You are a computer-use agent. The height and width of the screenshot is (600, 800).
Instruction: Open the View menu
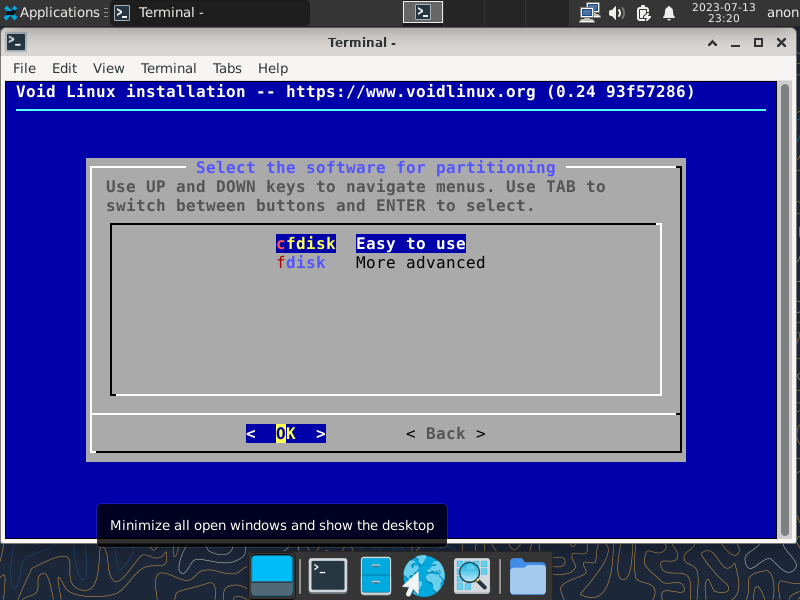tap(109, 68)
